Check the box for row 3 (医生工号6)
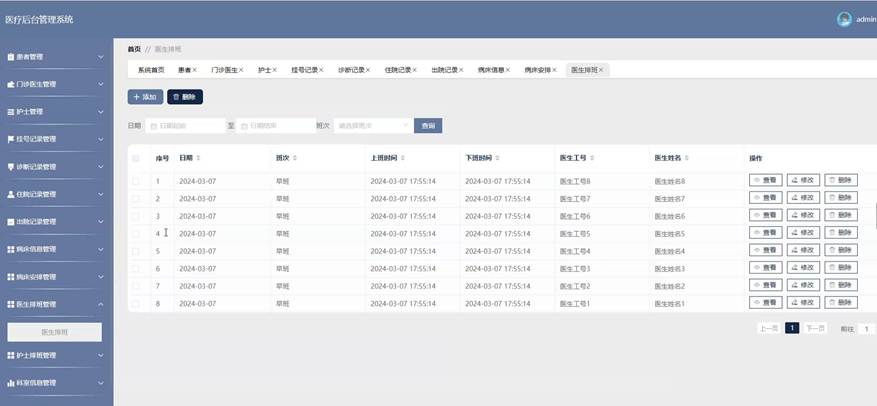Image resolution: width=877 pixels, height=406 pixels. (x=135, y=216)
